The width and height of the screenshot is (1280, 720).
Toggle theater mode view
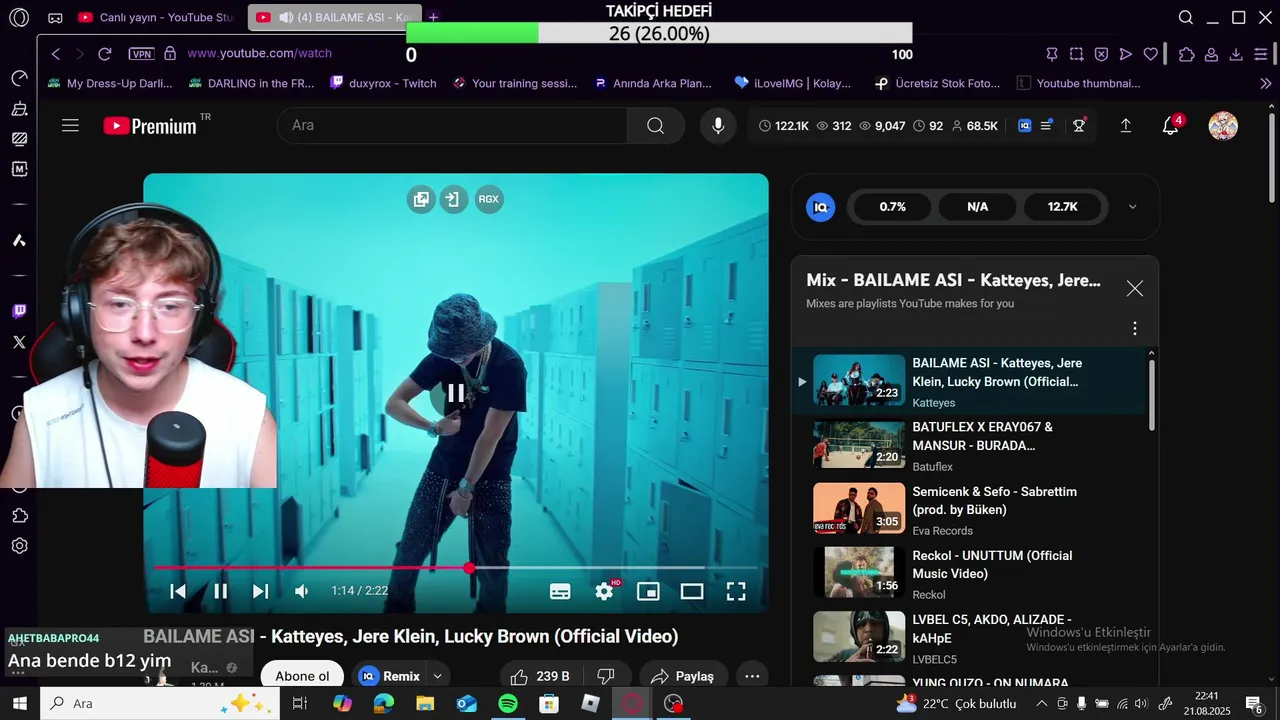pos(692,591)
